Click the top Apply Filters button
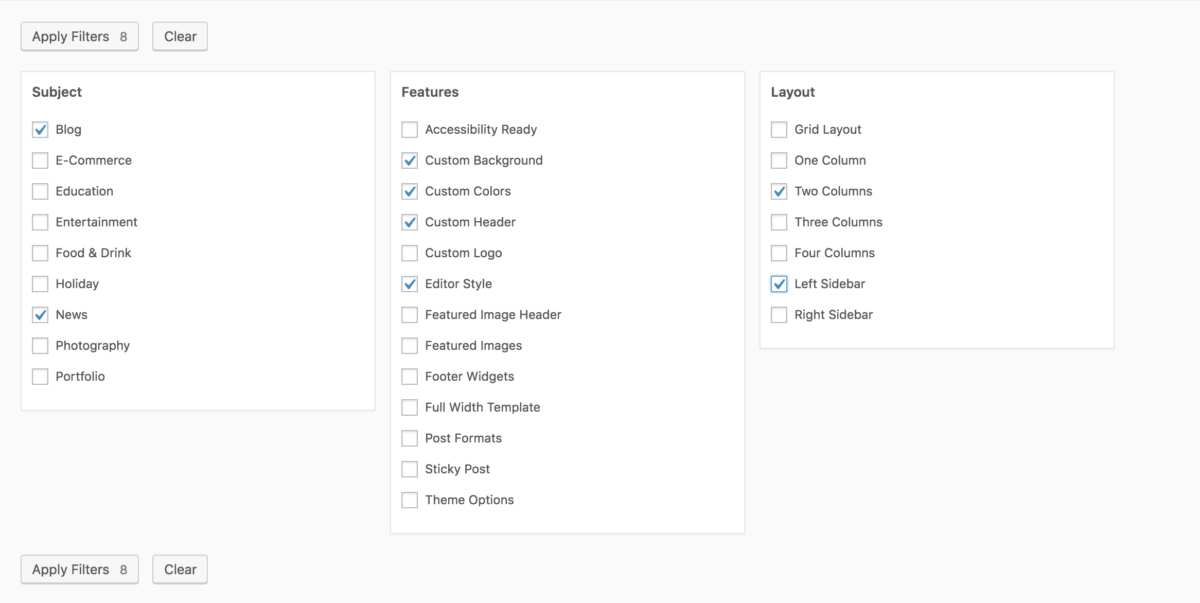Image resolution: width=1200 pixels, height=603 pixels. pos(79,36)
